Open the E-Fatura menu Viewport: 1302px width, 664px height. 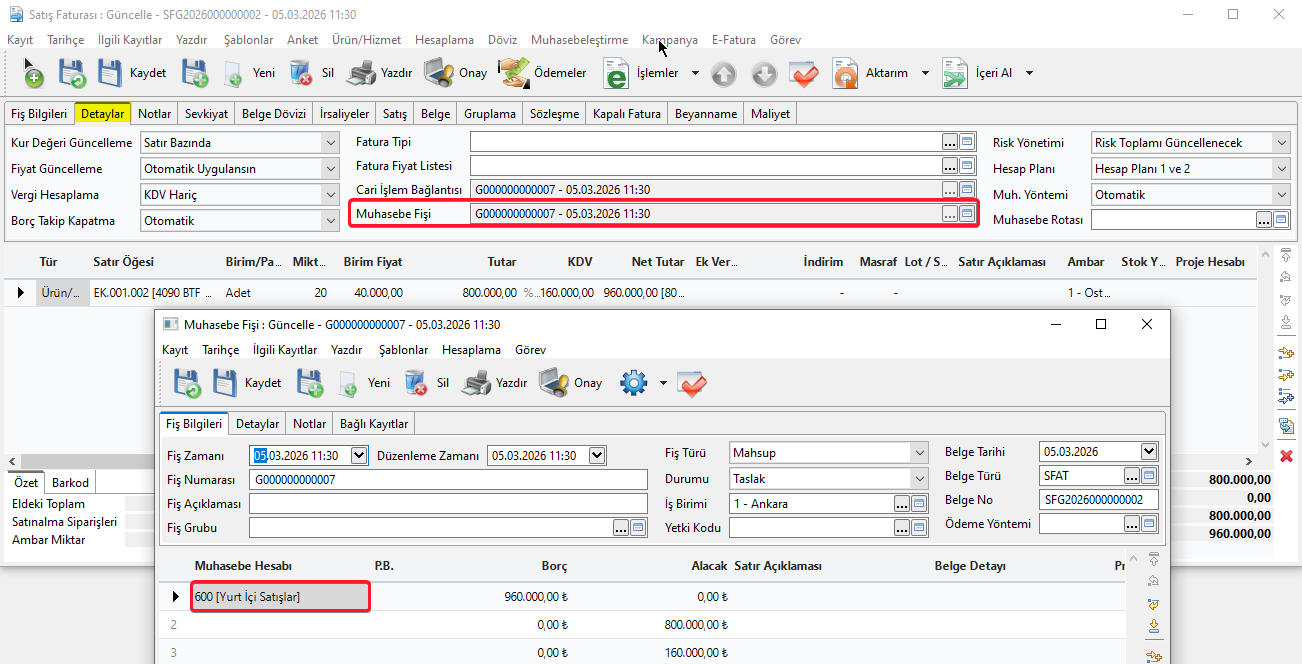pos(733,40)
